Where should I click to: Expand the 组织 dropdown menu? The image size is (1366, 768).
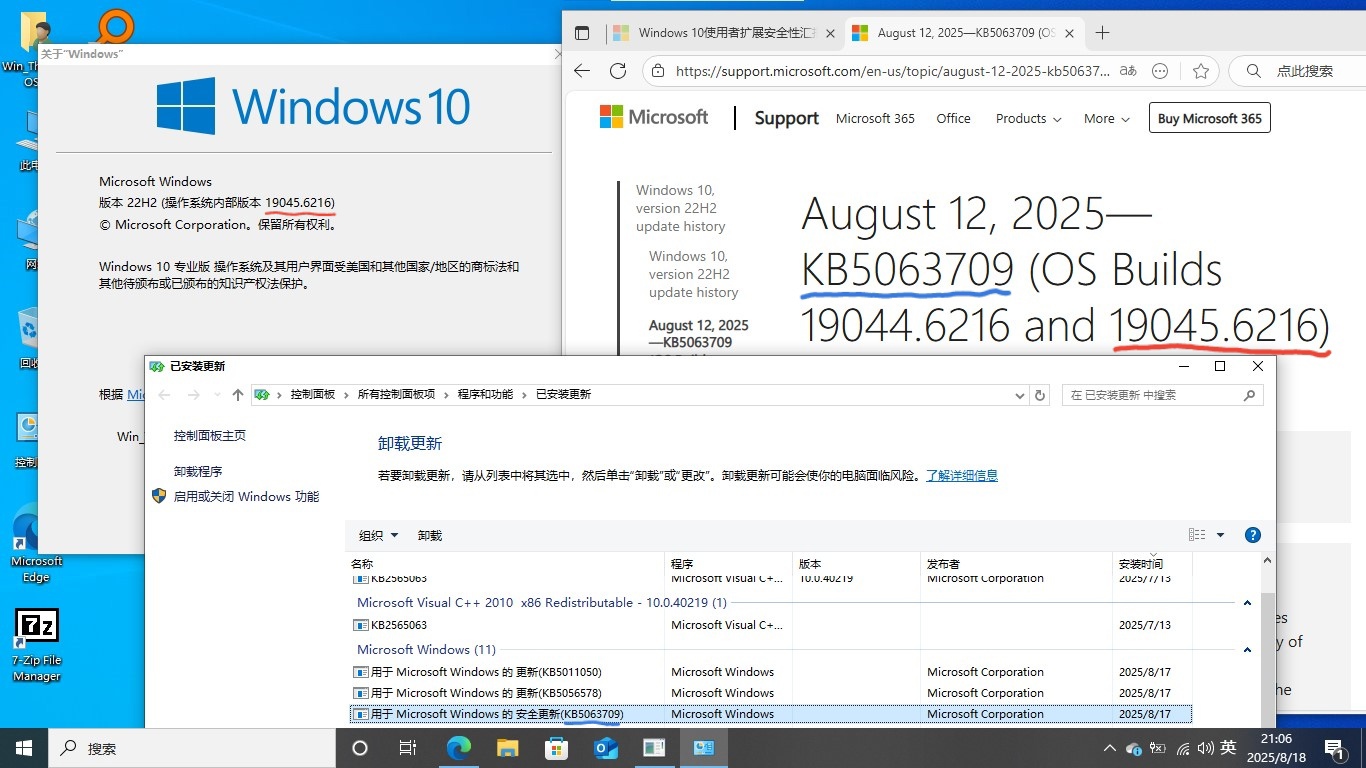(x=378, y=536)
